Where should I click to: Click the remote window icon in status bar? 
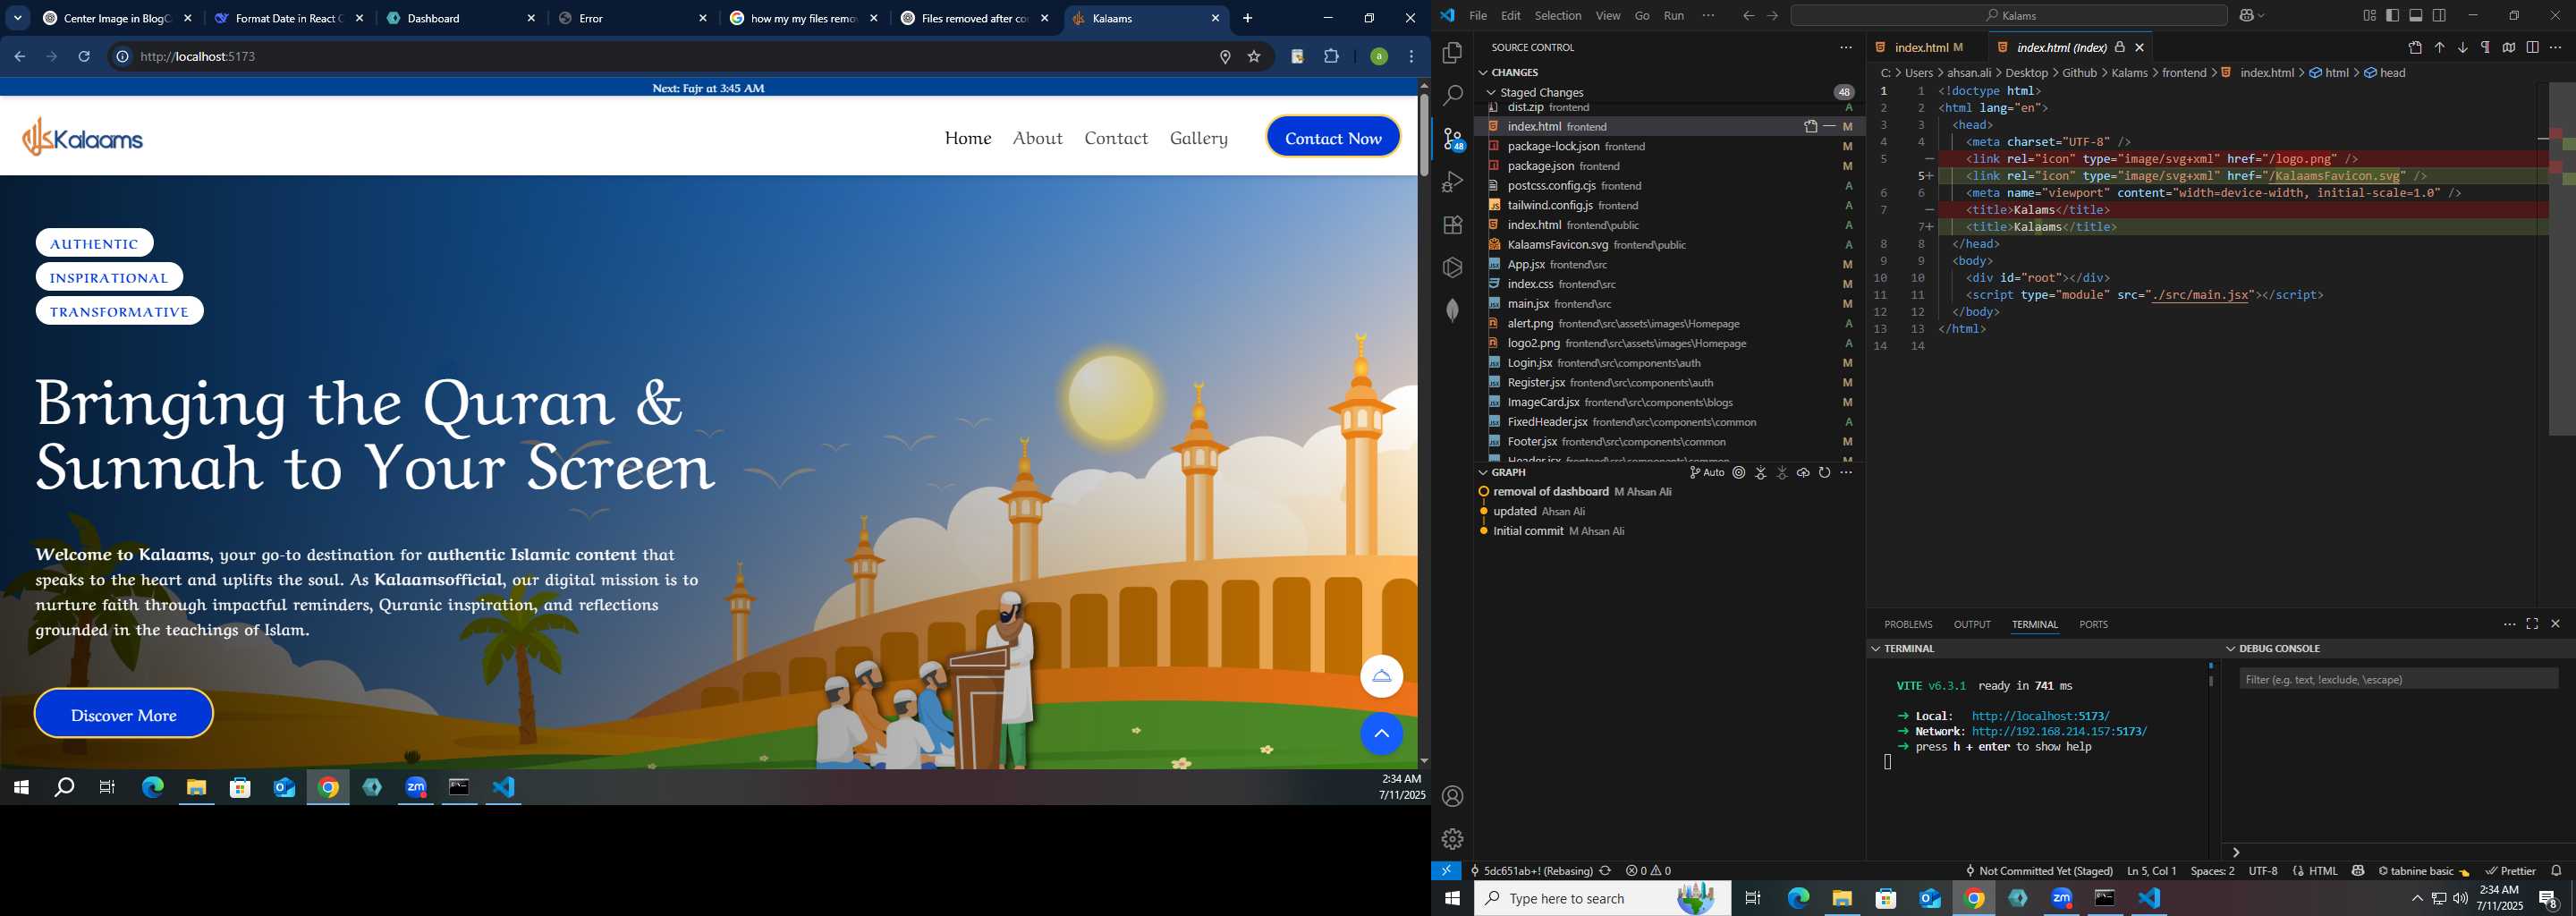pos(1446,871)
